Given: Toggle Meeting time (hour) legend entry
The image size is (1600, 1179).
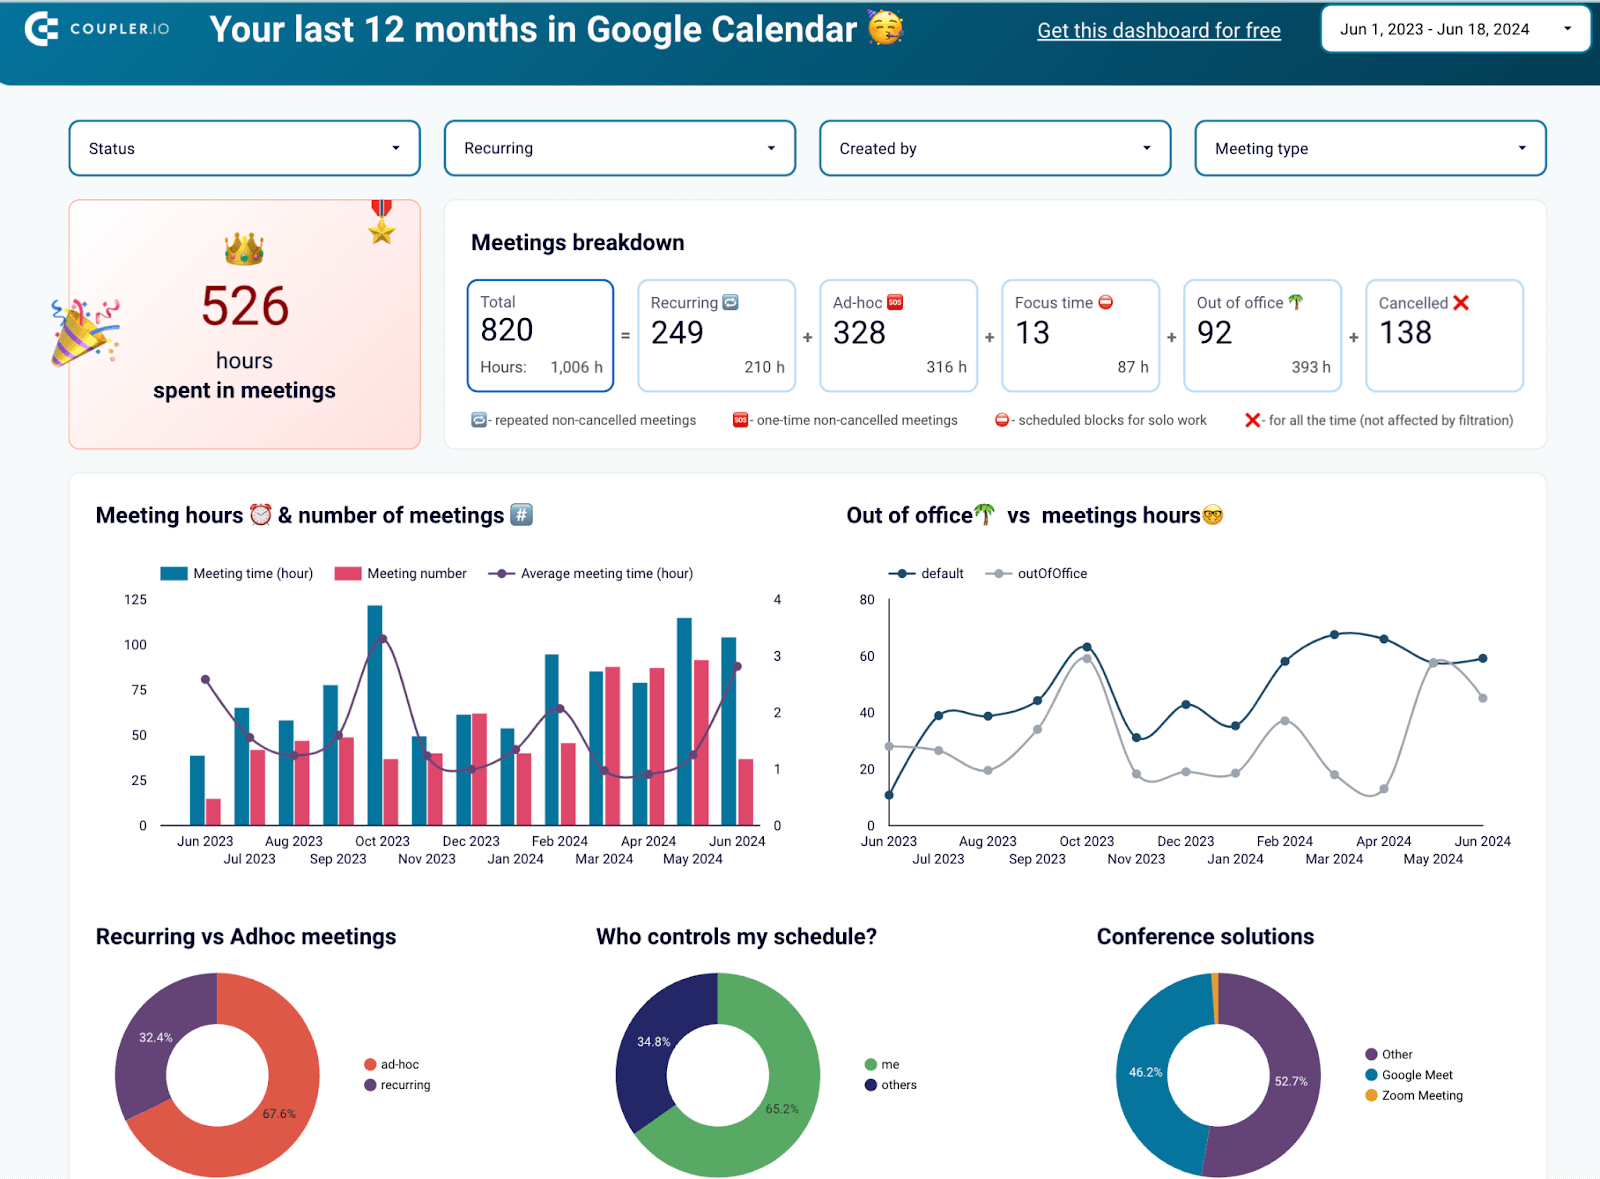Looking at the screenshot, I should pyautogui.click(x=237, y=573).
